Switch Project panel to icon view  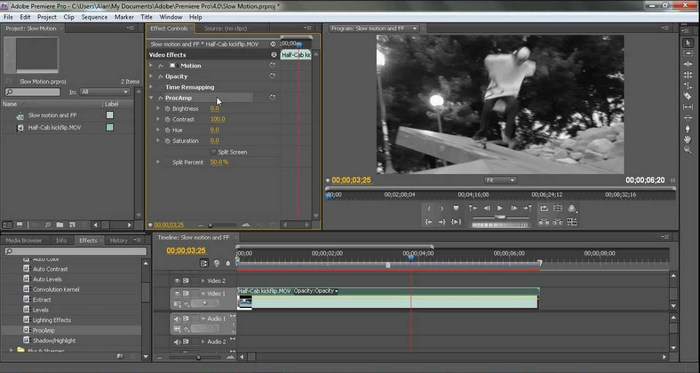[x=20, y=225]
